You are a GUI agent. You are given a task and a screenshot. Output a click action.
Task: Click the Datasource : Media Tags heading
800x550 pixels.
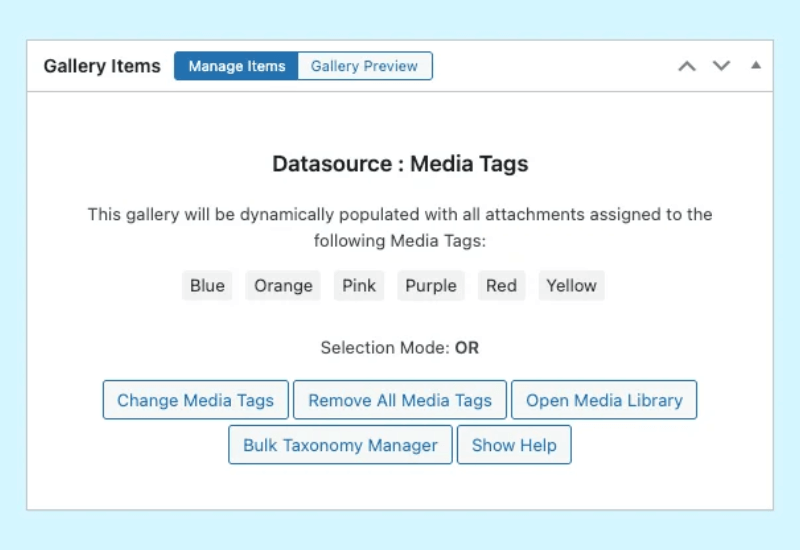point(400,164)
